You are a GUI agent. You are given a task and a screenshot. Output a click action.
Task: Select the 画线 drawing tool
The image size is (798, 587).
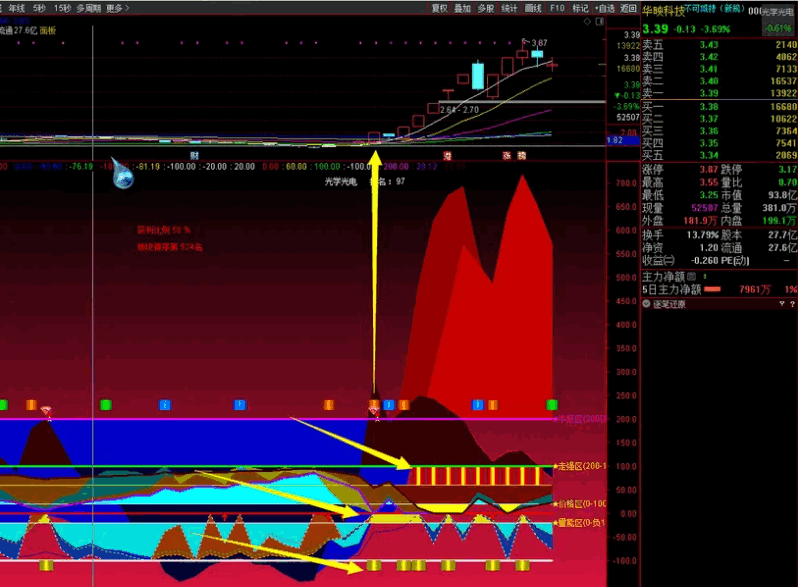pyautogui.click(x=533, y=8)
